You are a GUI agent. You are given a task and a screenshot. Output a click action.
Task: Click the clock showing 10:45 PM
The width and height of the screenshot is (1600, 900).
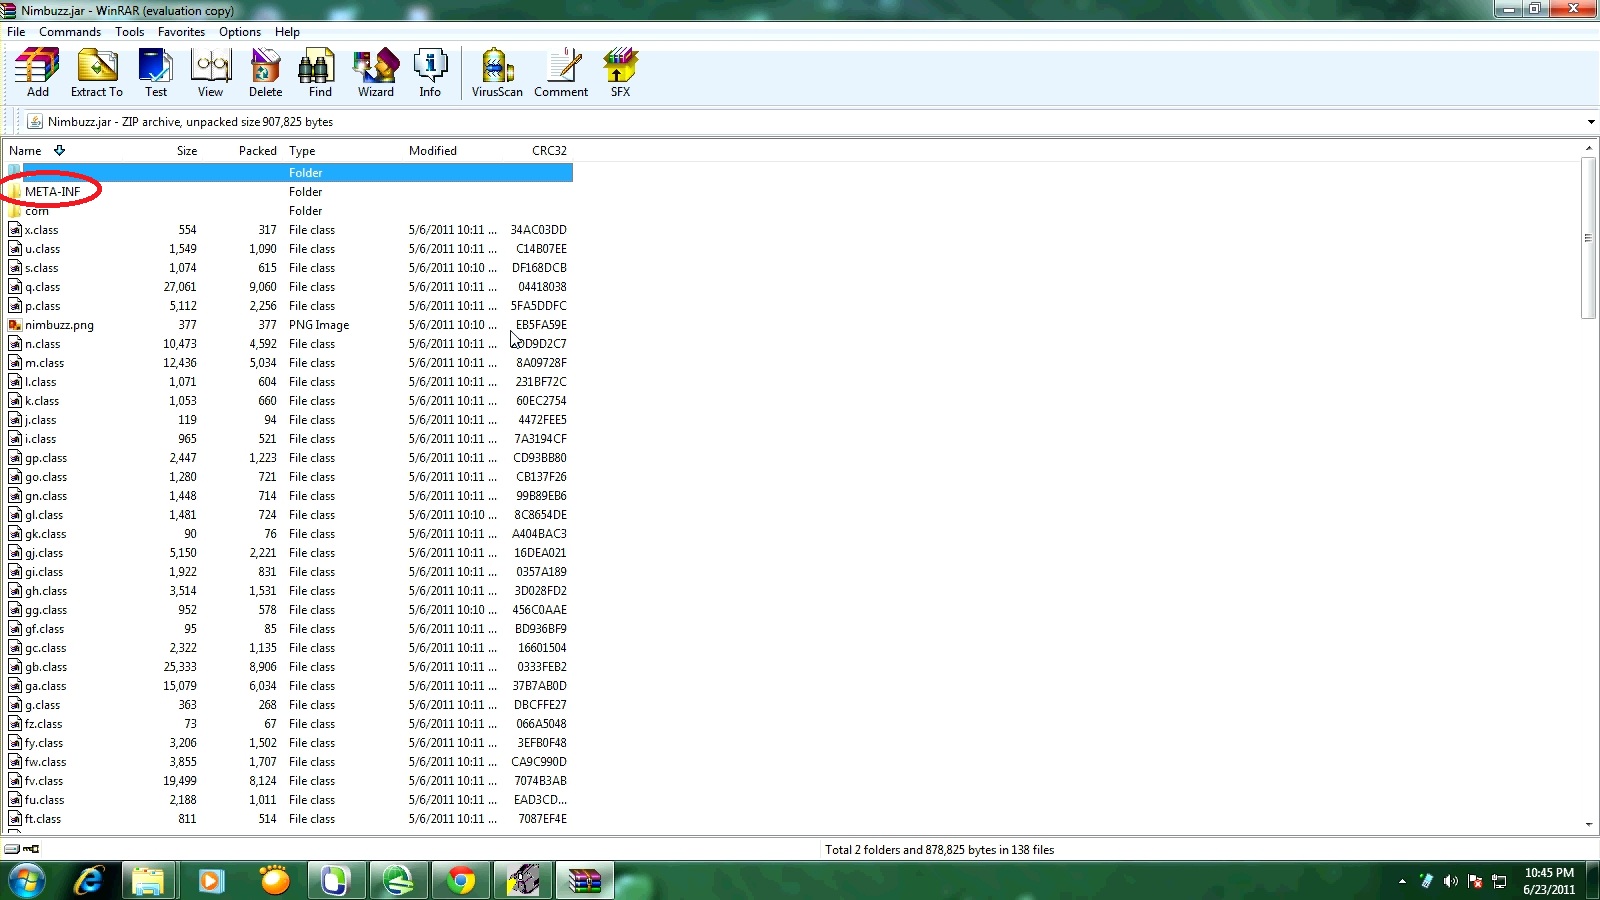[x=1549, y=873]
